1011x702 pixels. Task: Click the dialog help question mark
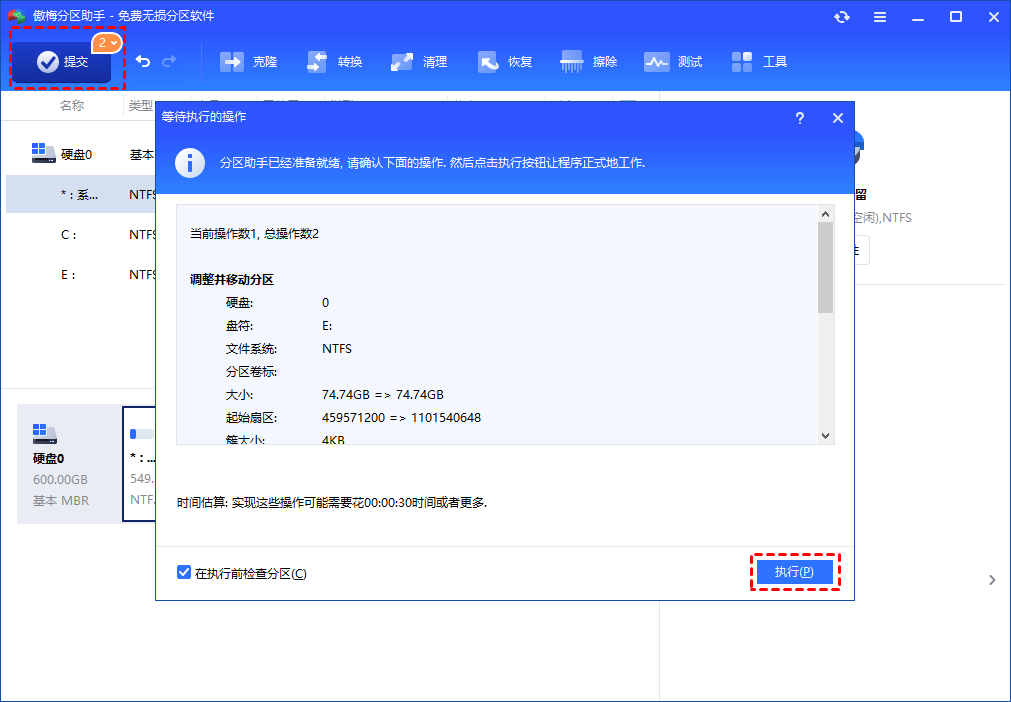(799, 118)
